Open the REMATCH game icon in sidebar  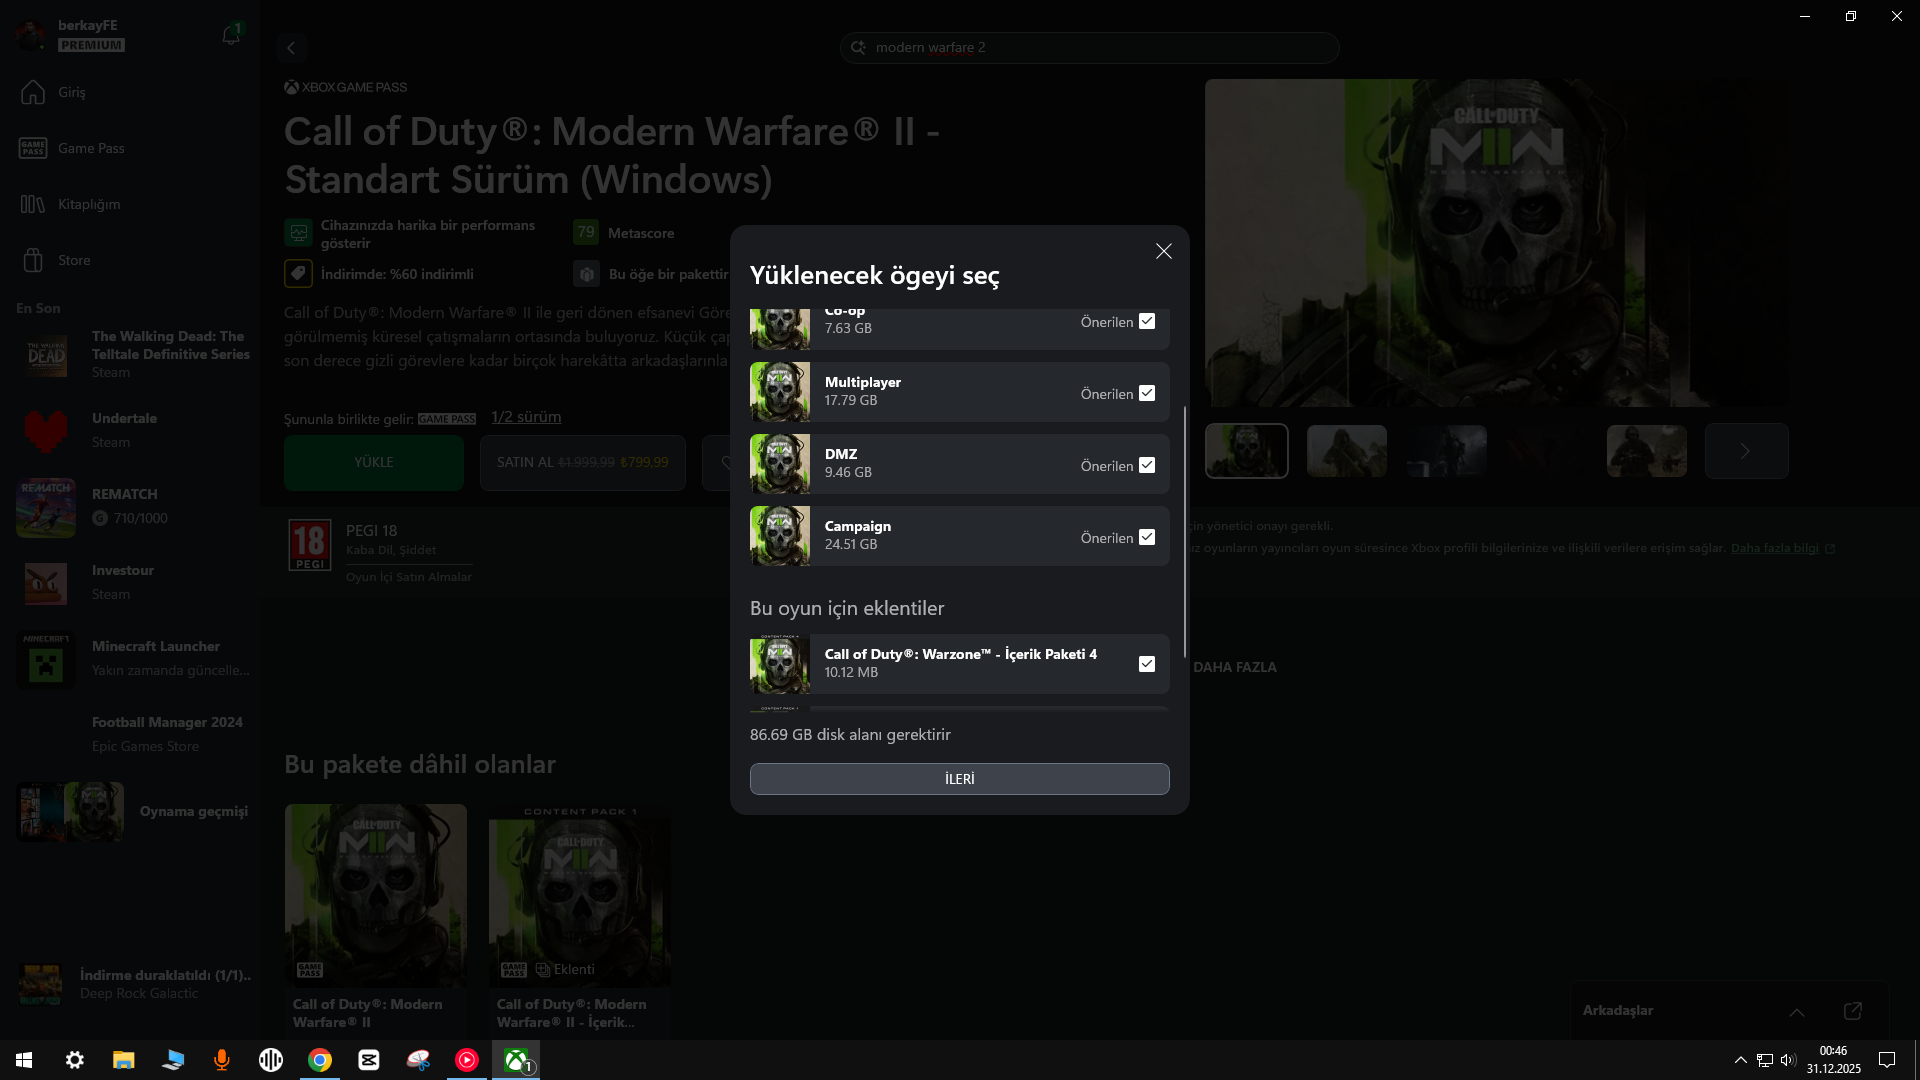pos(46,506)
